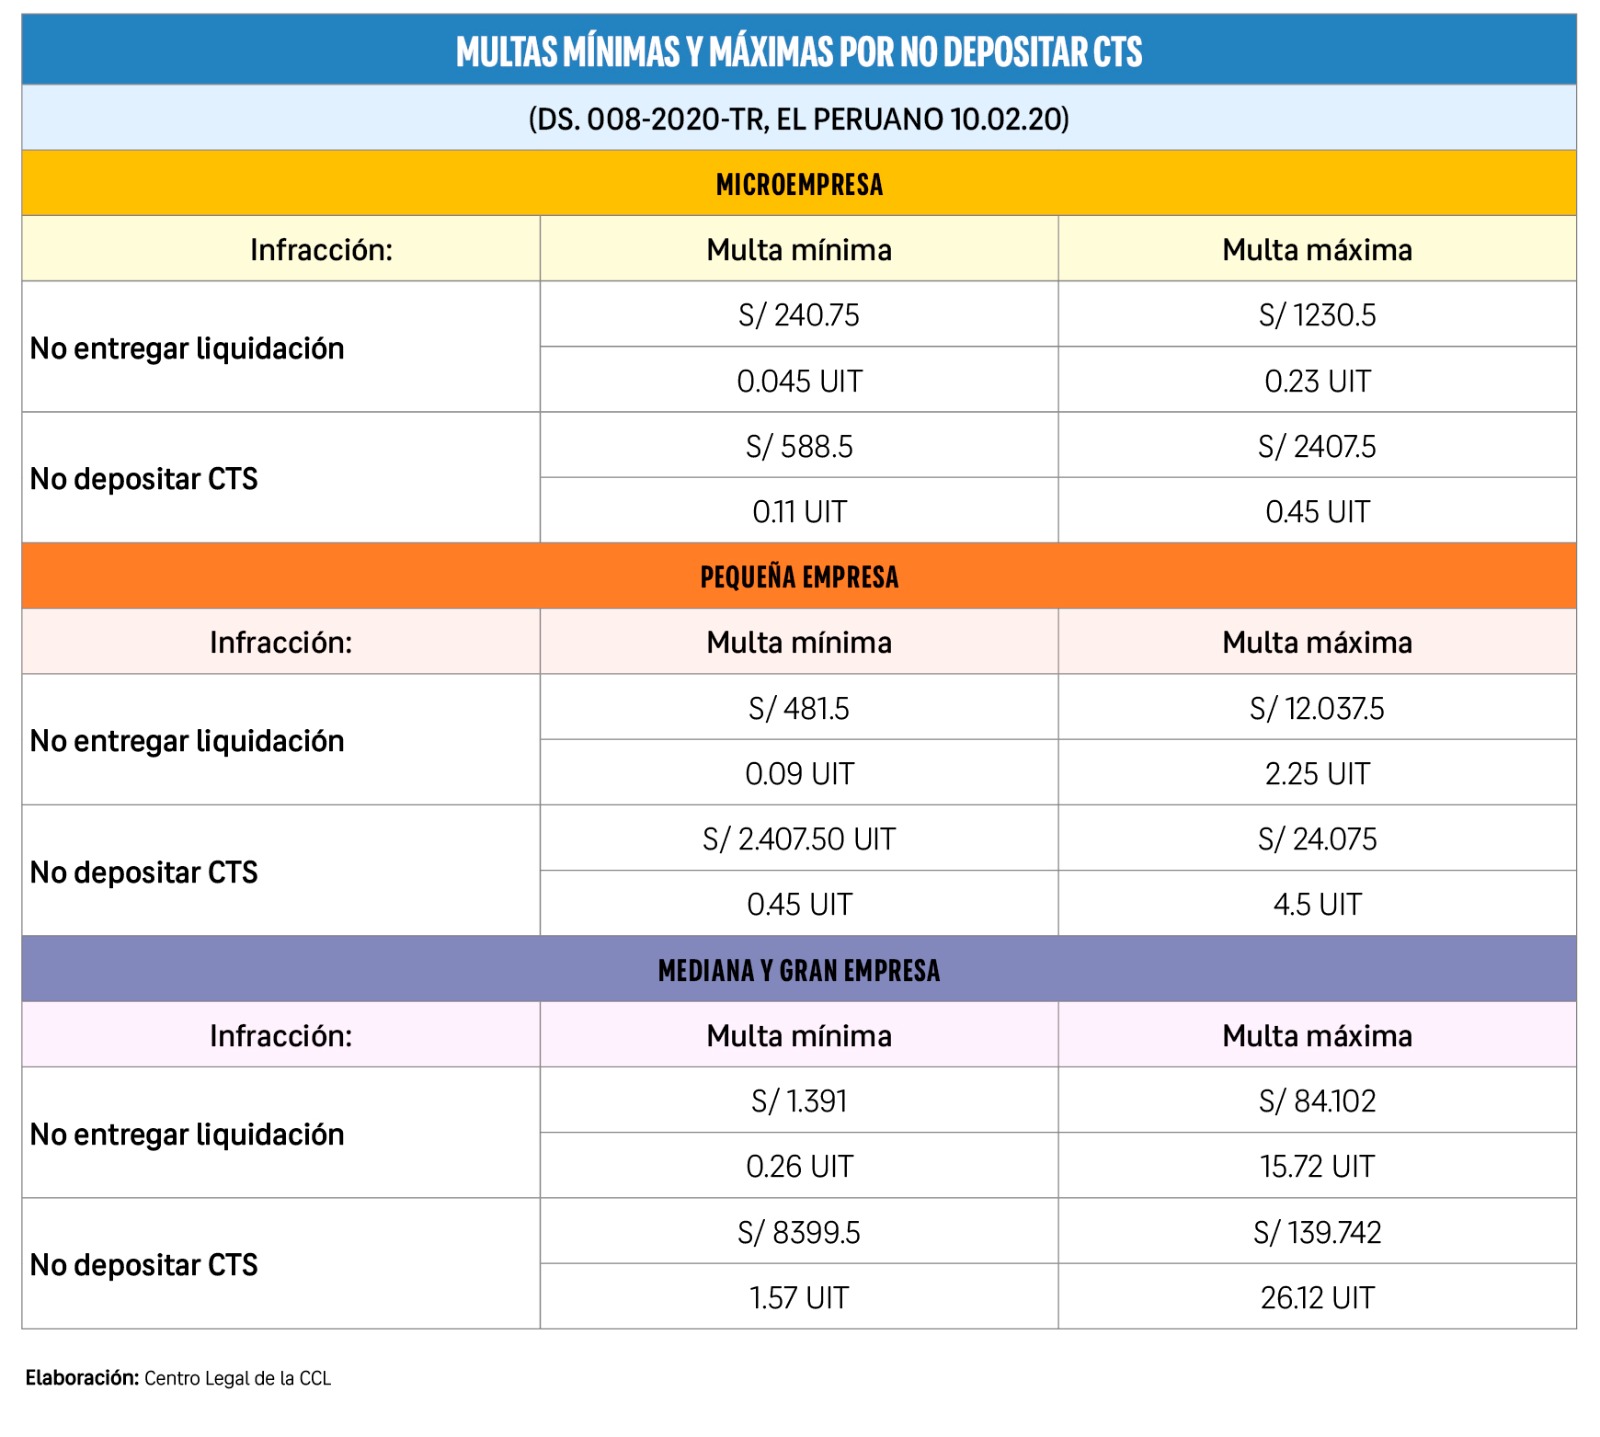Click the S/ 12.037.5 cell
Screen dimensions: 1600x1437
tap(1317, 708)
